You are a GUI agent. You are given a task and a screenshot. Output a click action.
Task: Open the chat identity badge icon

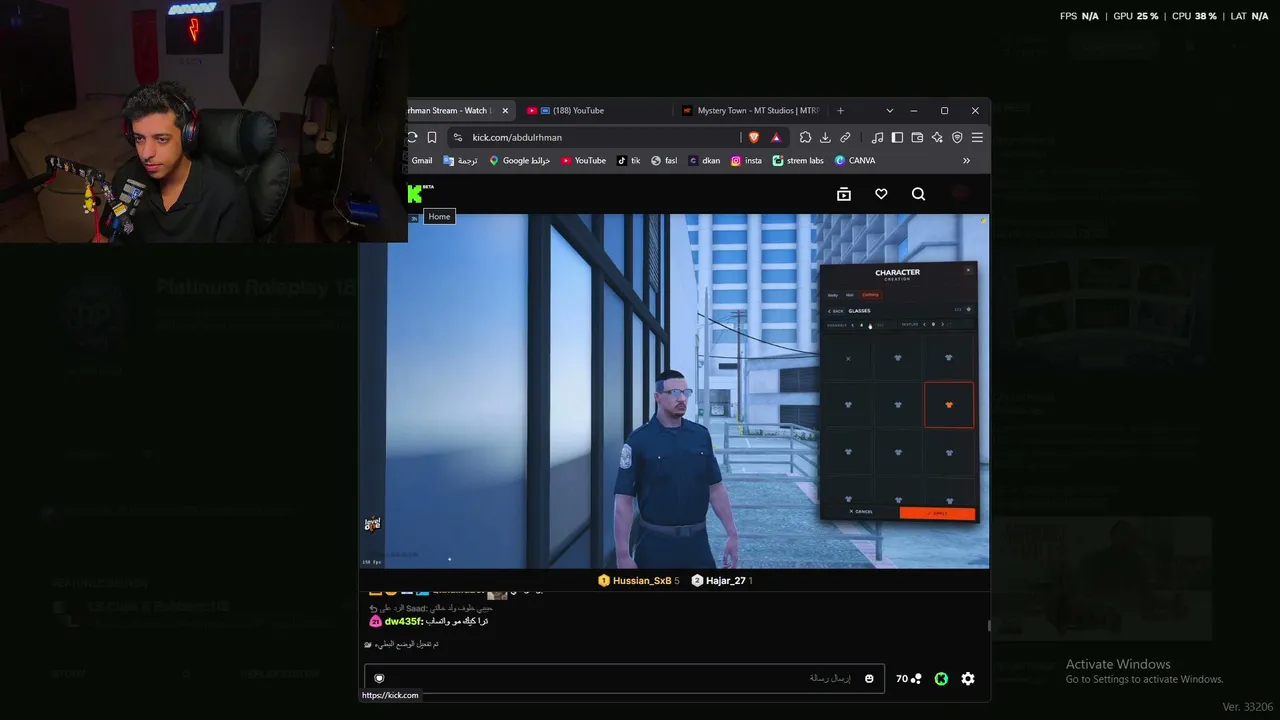pos(379,679)
